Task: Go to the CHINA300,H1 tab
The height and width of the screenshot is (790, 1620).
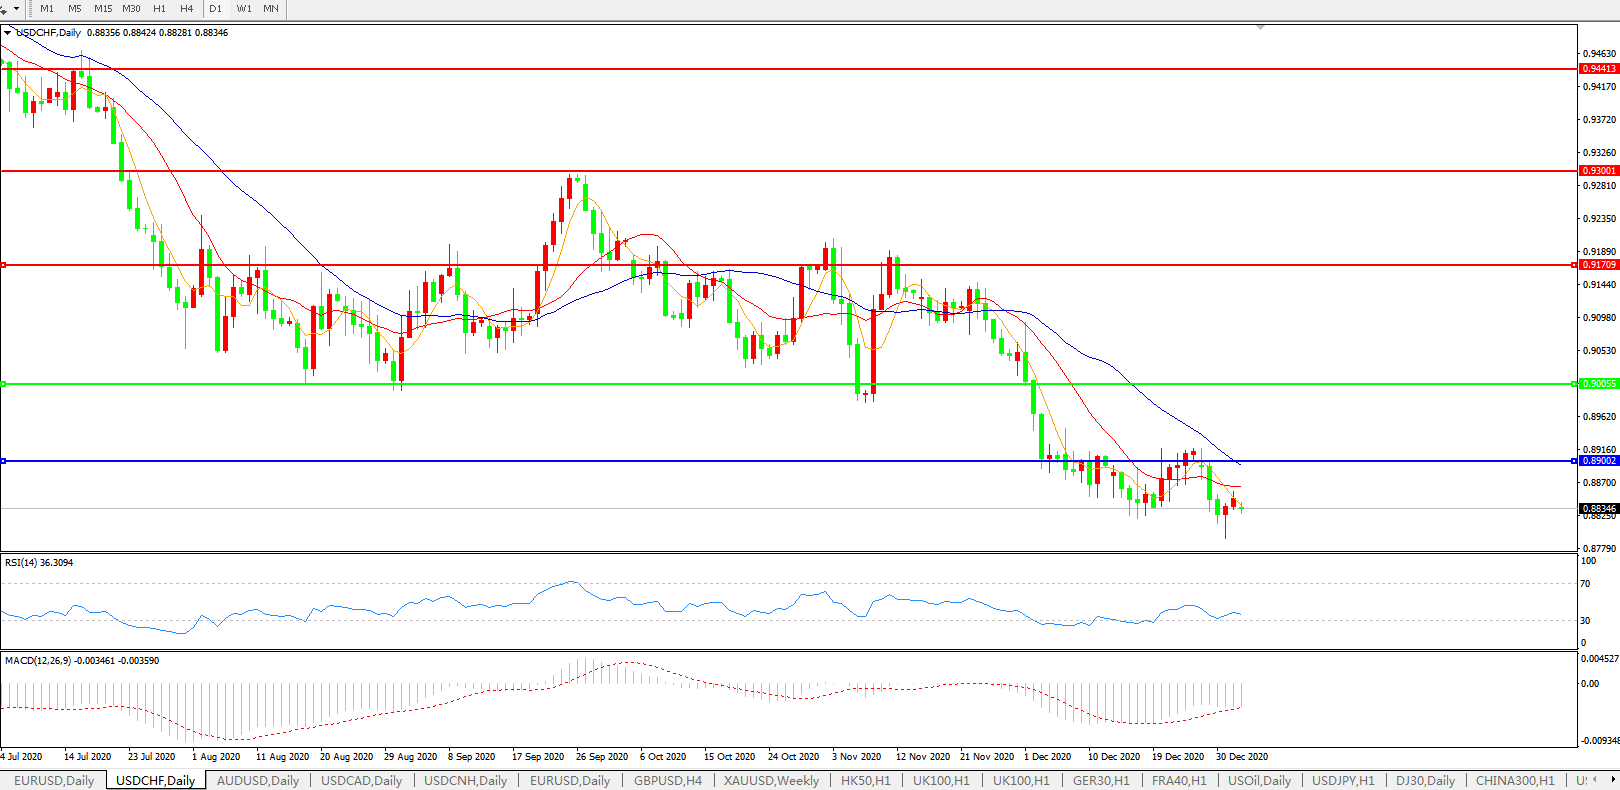Action: [x=1515, y=781]
